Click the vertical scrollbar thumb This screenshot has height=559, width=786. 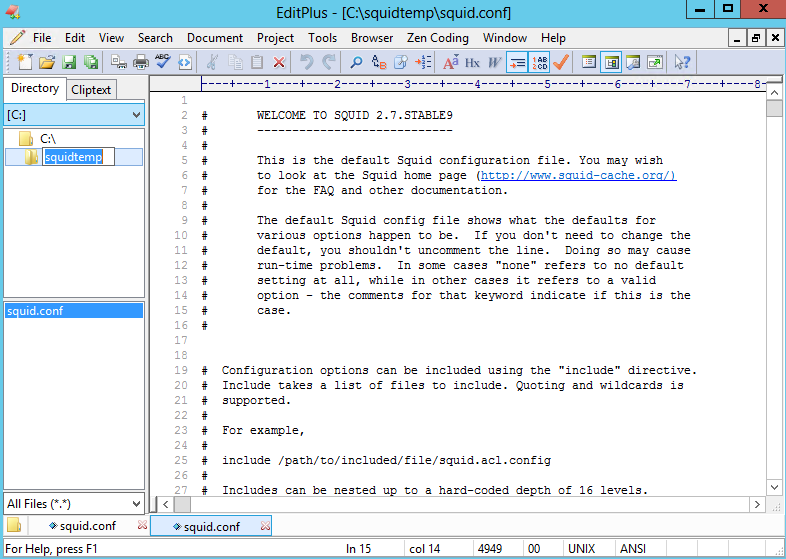click(x=774, y=108)
